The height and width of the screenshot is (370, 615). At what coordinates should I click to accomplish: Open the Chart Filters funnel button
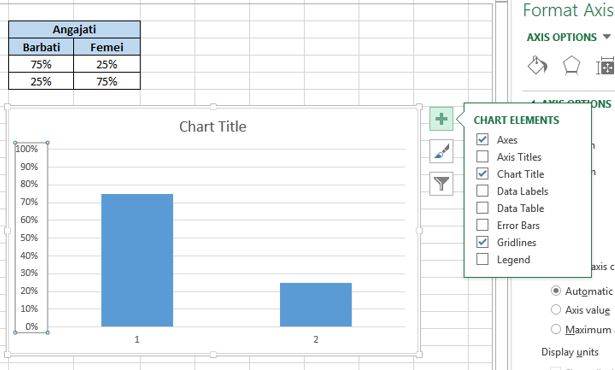pos(441,184)
